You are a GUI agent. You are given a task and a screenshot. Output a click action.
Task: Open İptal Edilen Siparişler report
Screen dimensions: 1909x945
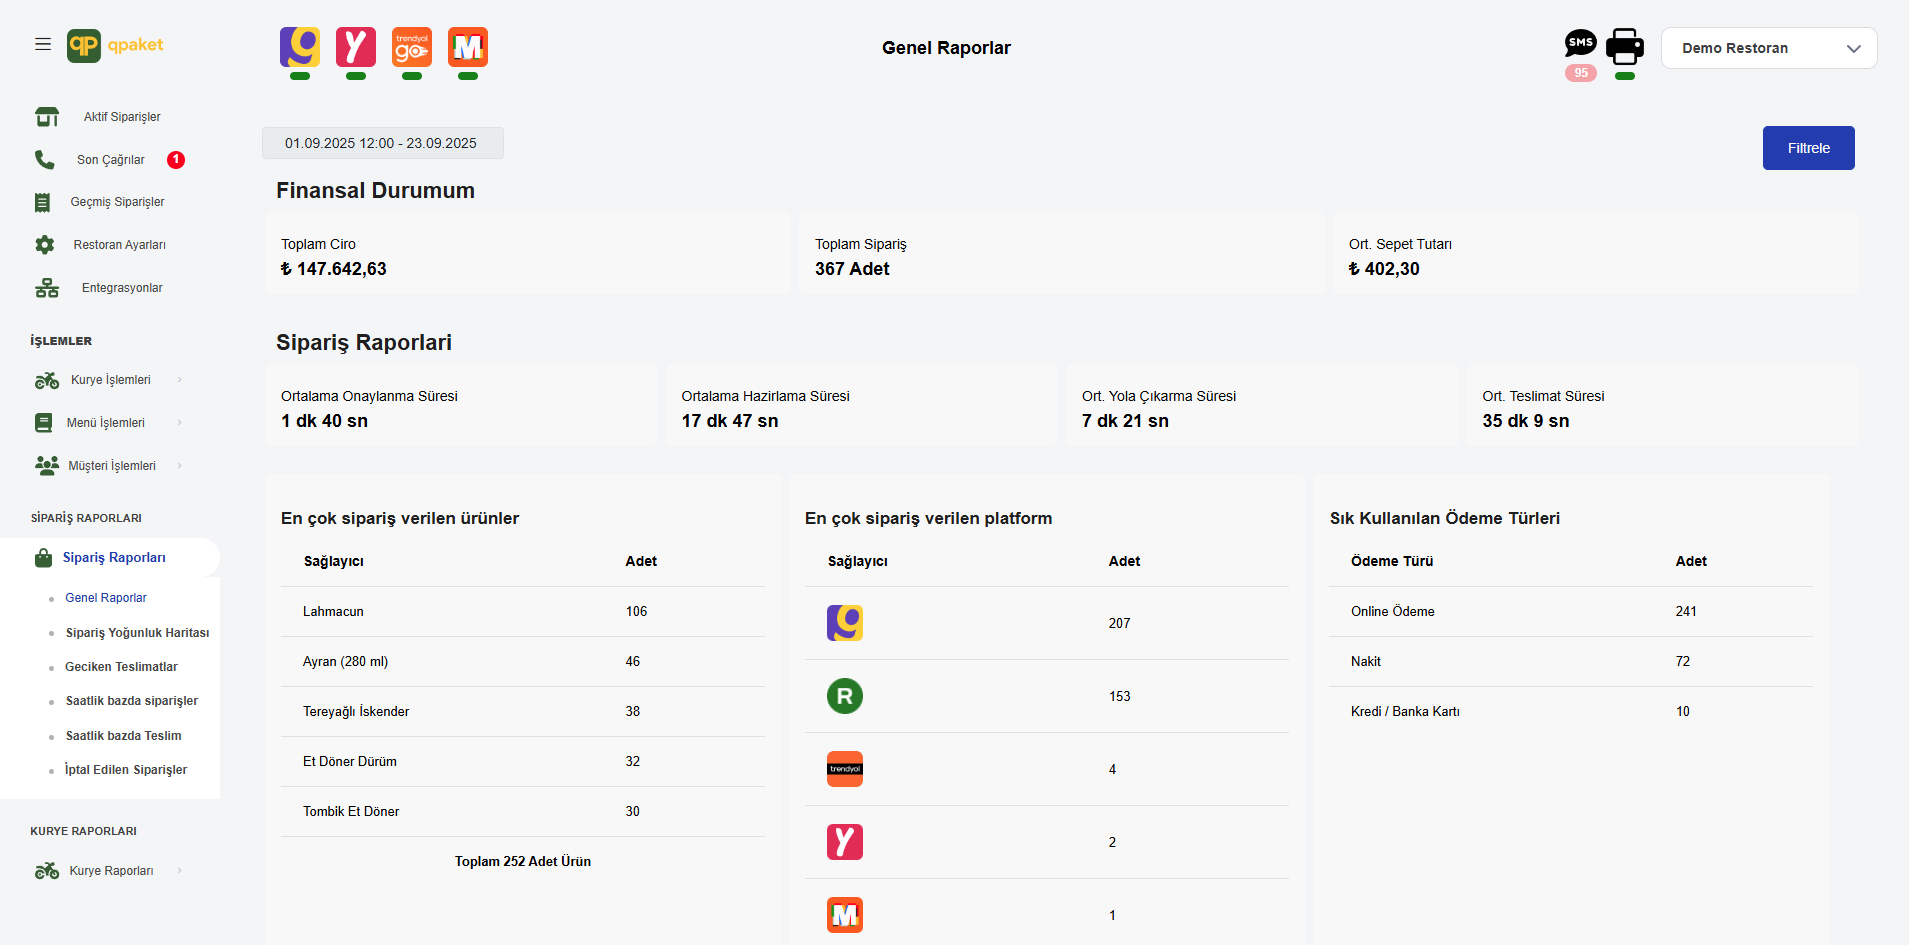point(126,770)
